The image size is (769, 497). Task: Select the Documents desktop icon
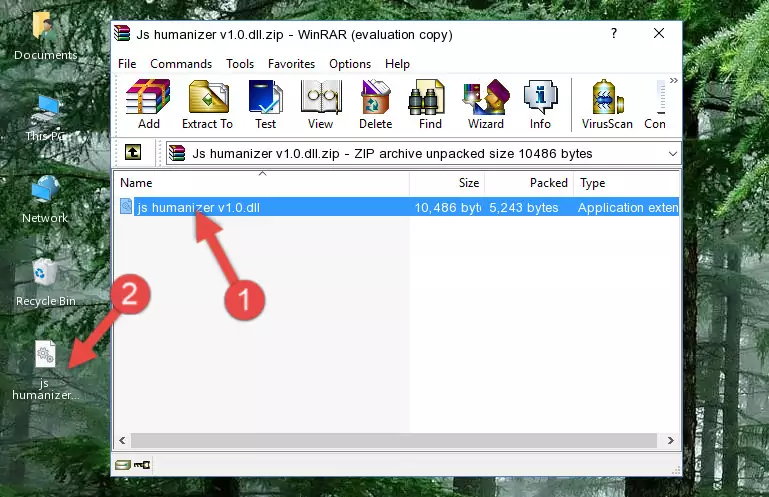tap(46, 38)
